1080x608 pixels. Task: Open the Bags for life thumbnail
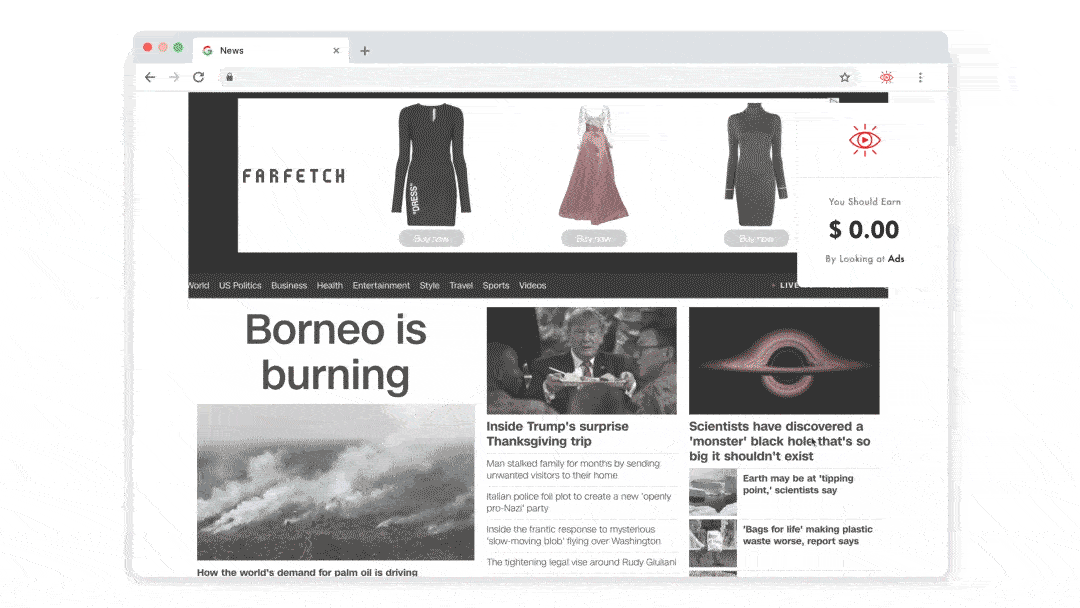click(x=713, y=543)
